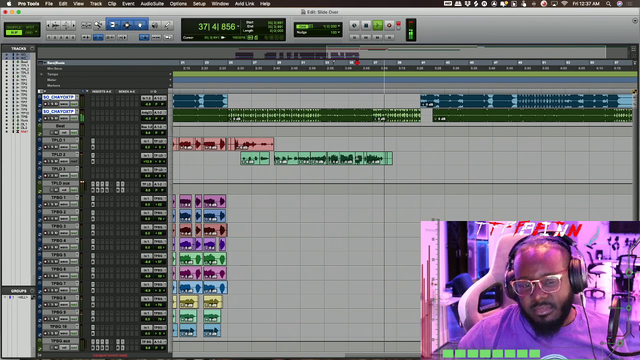Open macOS Spotlight search
Viewport: 640px width, 360px height.
coord(608,4)
